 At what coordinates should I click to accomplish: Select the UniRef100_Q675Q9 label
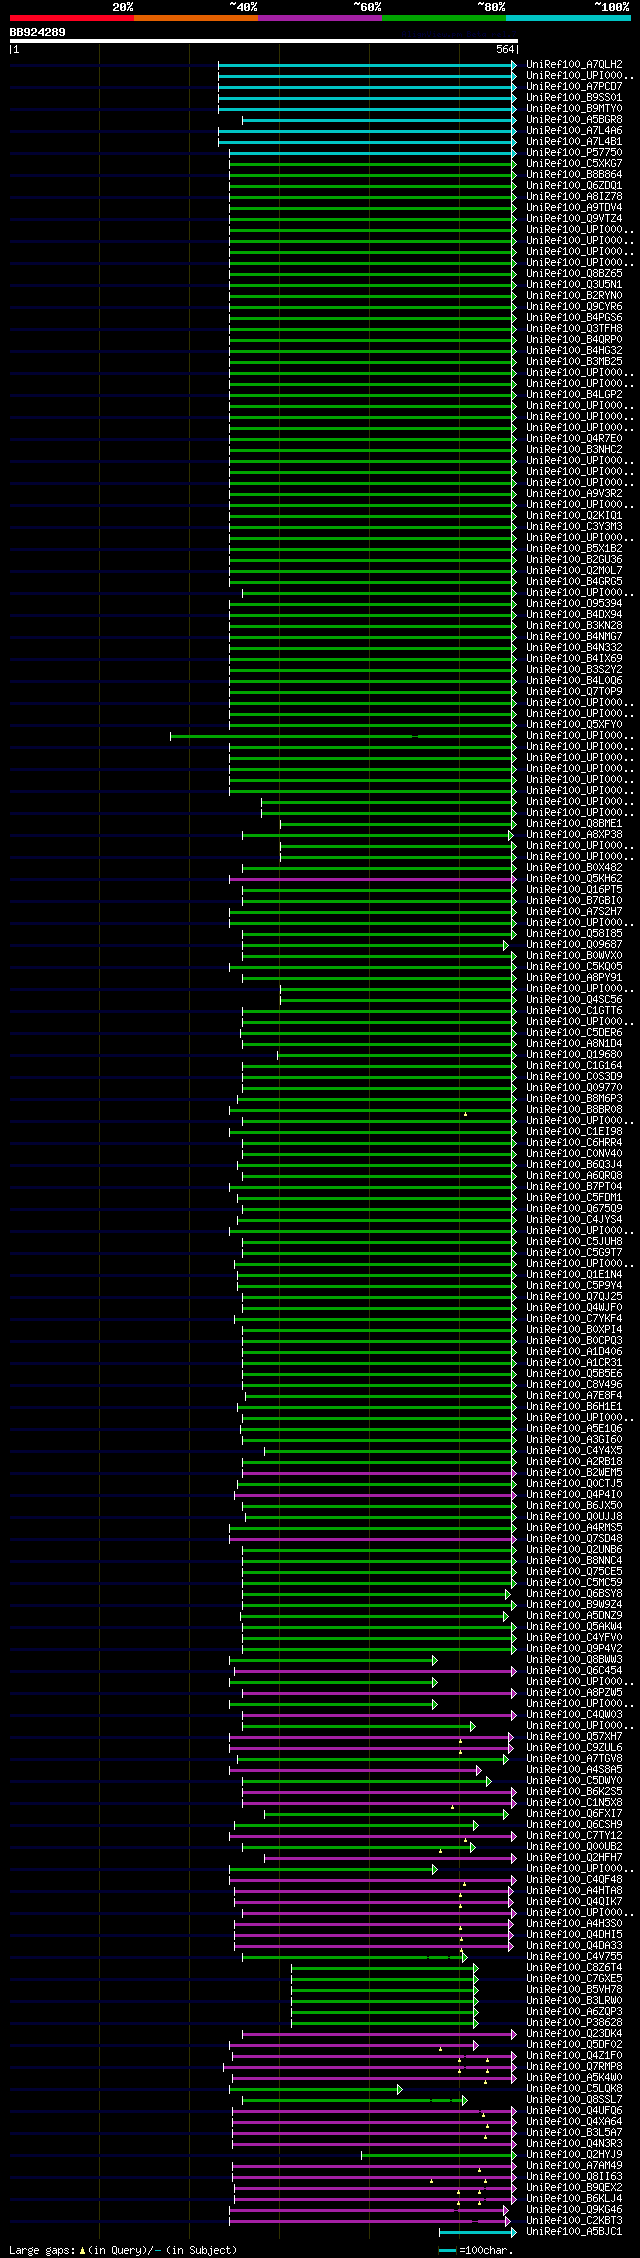[574, 1208]
